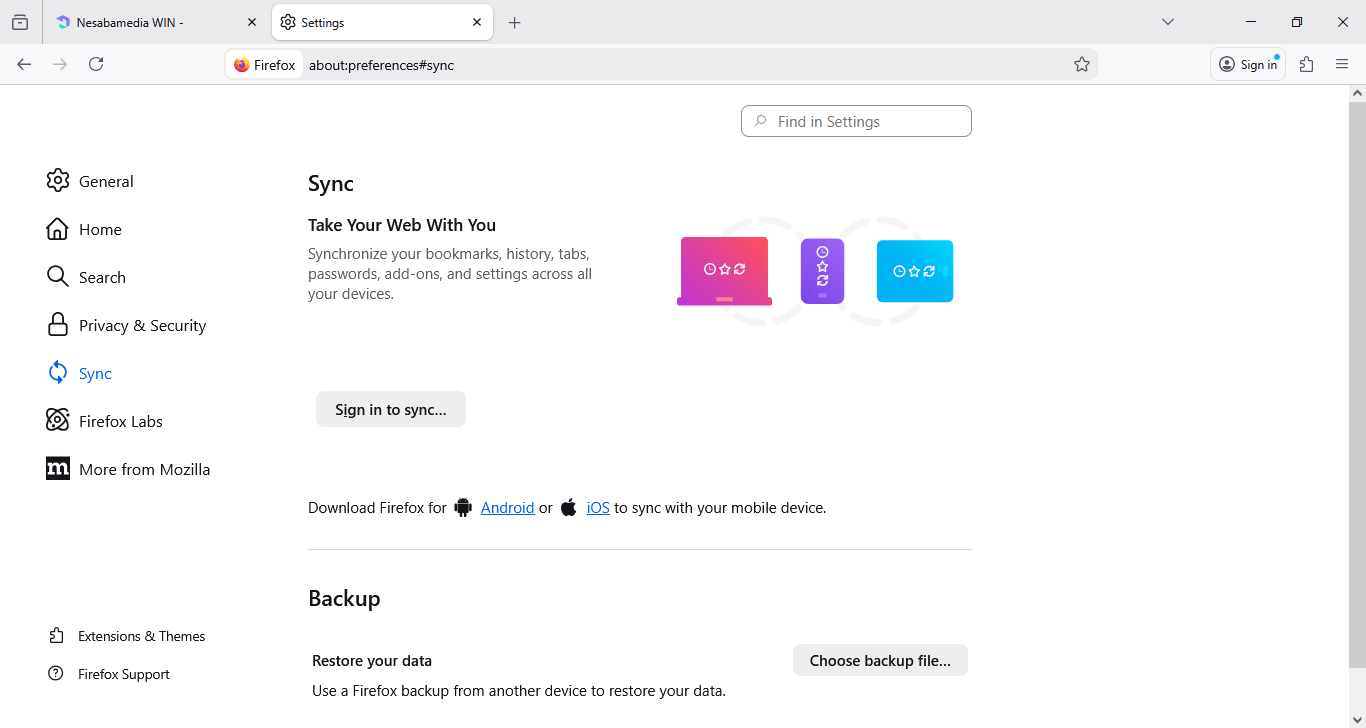Expand the list all tabs chevron
Viewport: 1366px width, 728px height.
1167,22
